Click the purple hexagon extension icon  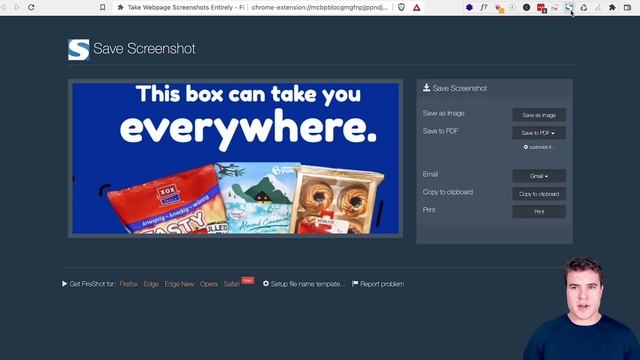(x=469, y=7)
